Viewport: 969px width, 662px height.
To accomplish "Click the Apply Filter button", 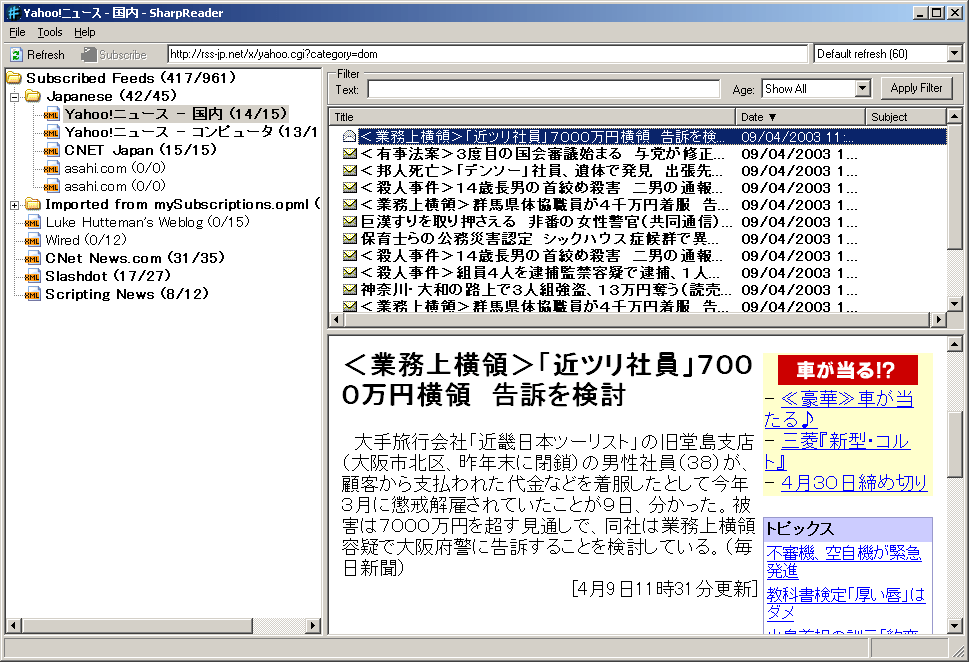I will 916,88.
